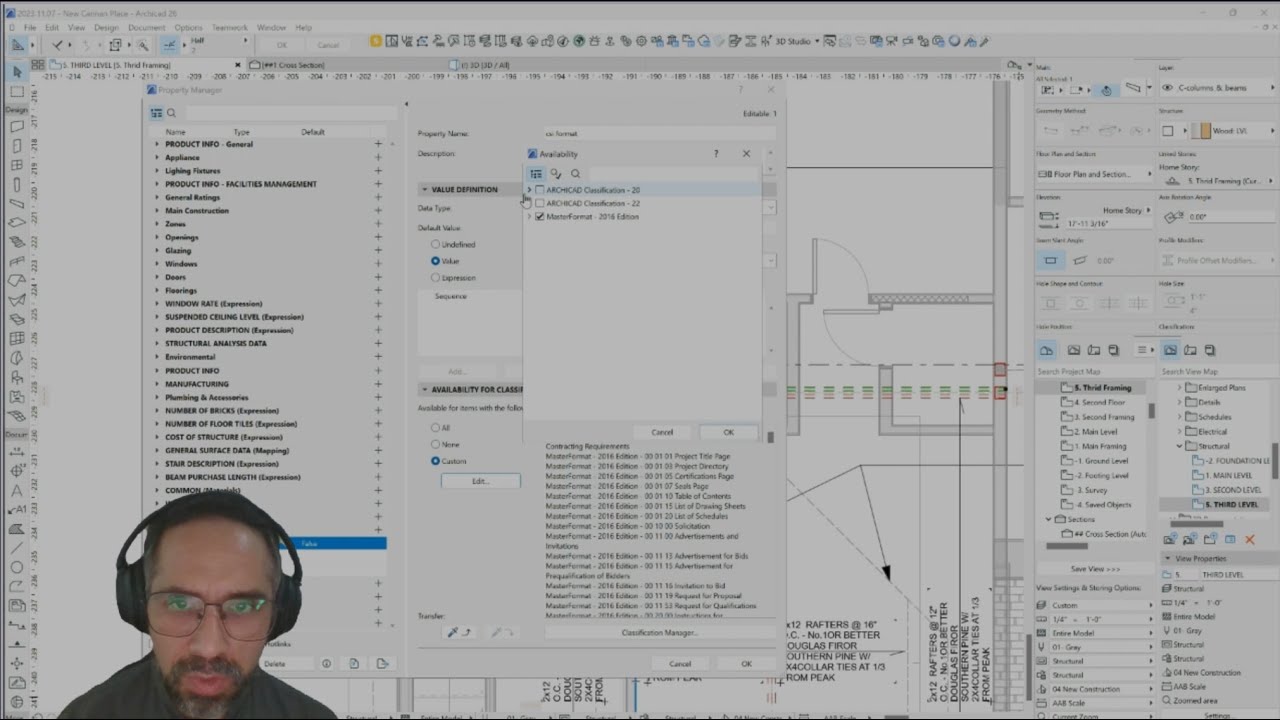Click the red X delete icon in the View Map panel

tap(1249, 540)
